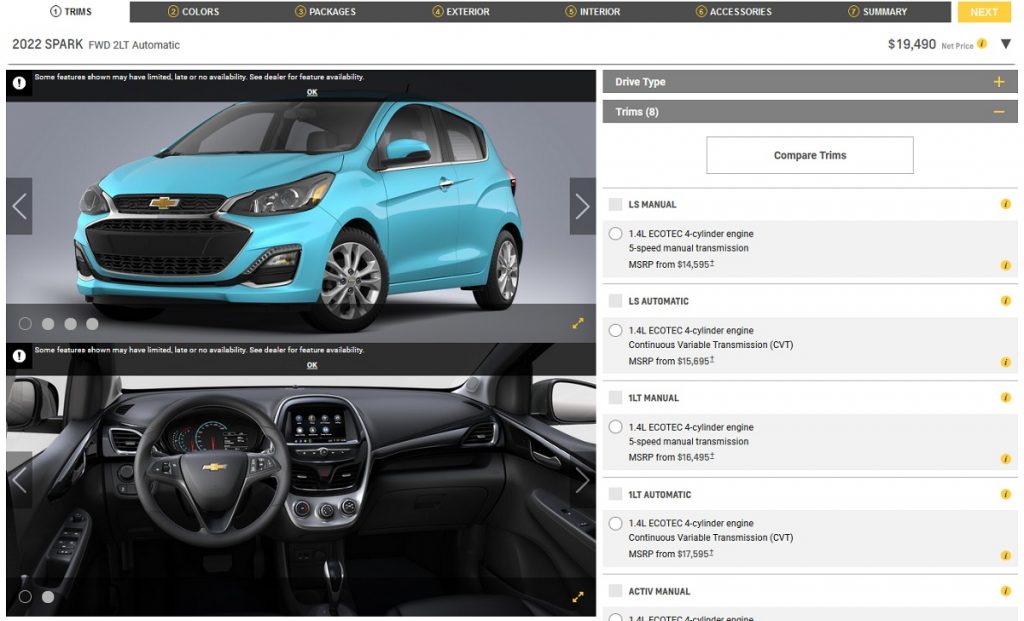Screen dimensions: 1024x621
Task: Check the 1LT AUTOMATIC compare checkbox
Action: coord(615,494)
